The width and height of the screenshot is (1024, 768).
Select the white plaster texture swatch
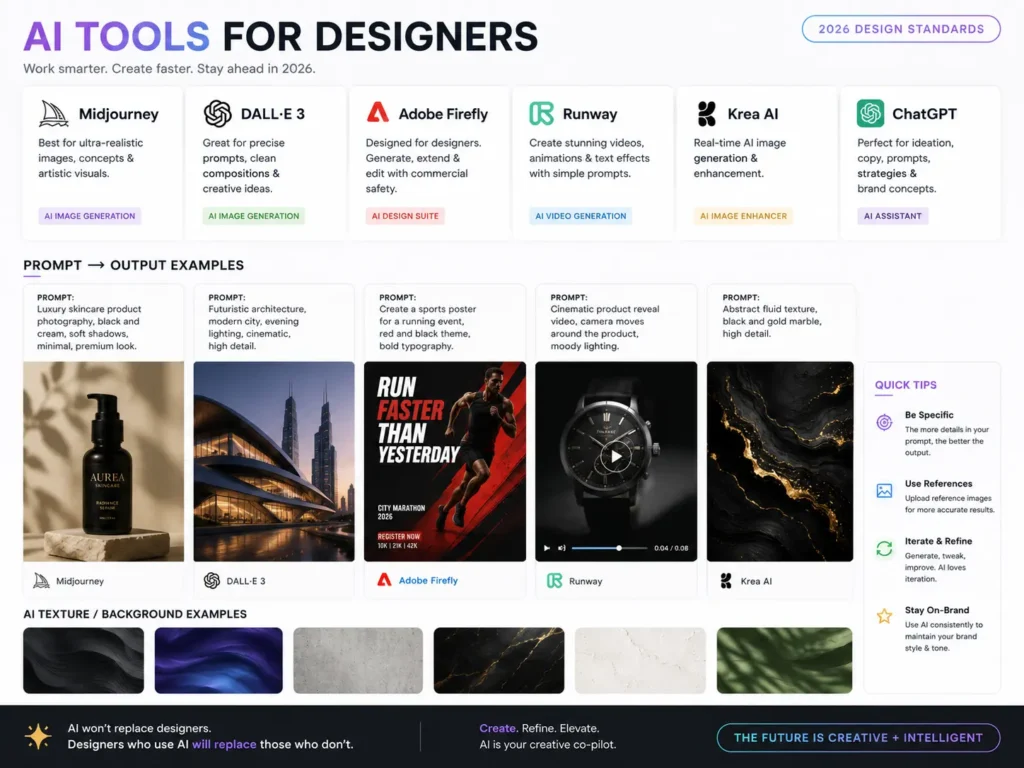pos(640,660)
